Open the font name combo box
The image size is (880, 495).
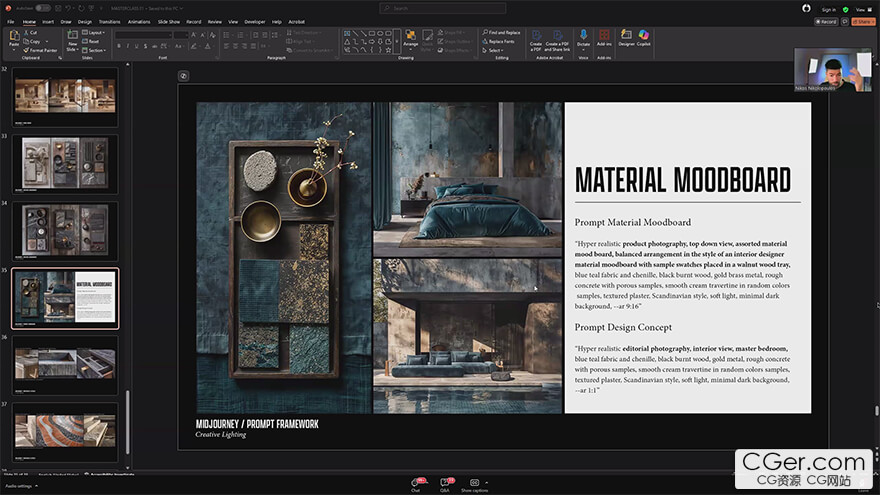pyautogui.click(x=143, y=35)
